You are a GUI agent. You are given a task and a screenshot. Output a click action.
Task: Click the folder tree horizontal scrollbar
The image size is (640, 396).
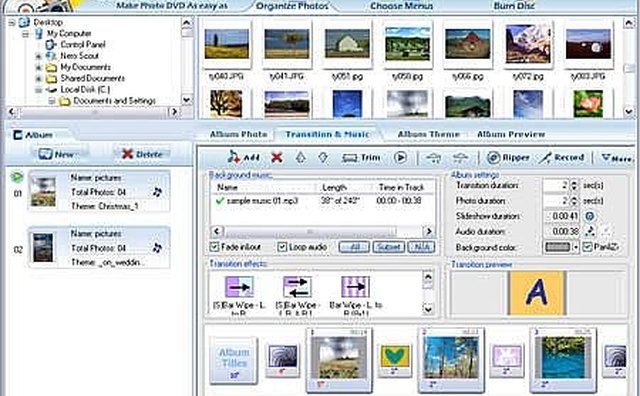95,111
